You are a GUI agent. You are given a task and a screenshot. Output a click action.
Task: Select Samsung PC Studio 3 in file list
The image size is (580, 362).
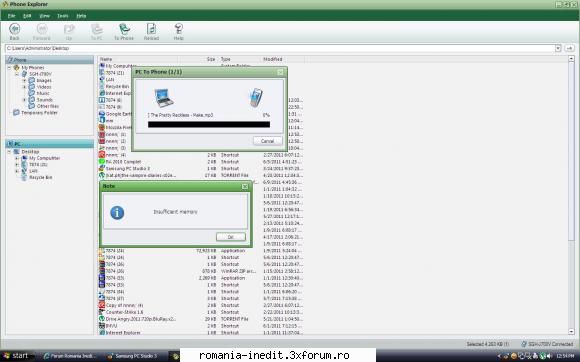tap(124, 169)
